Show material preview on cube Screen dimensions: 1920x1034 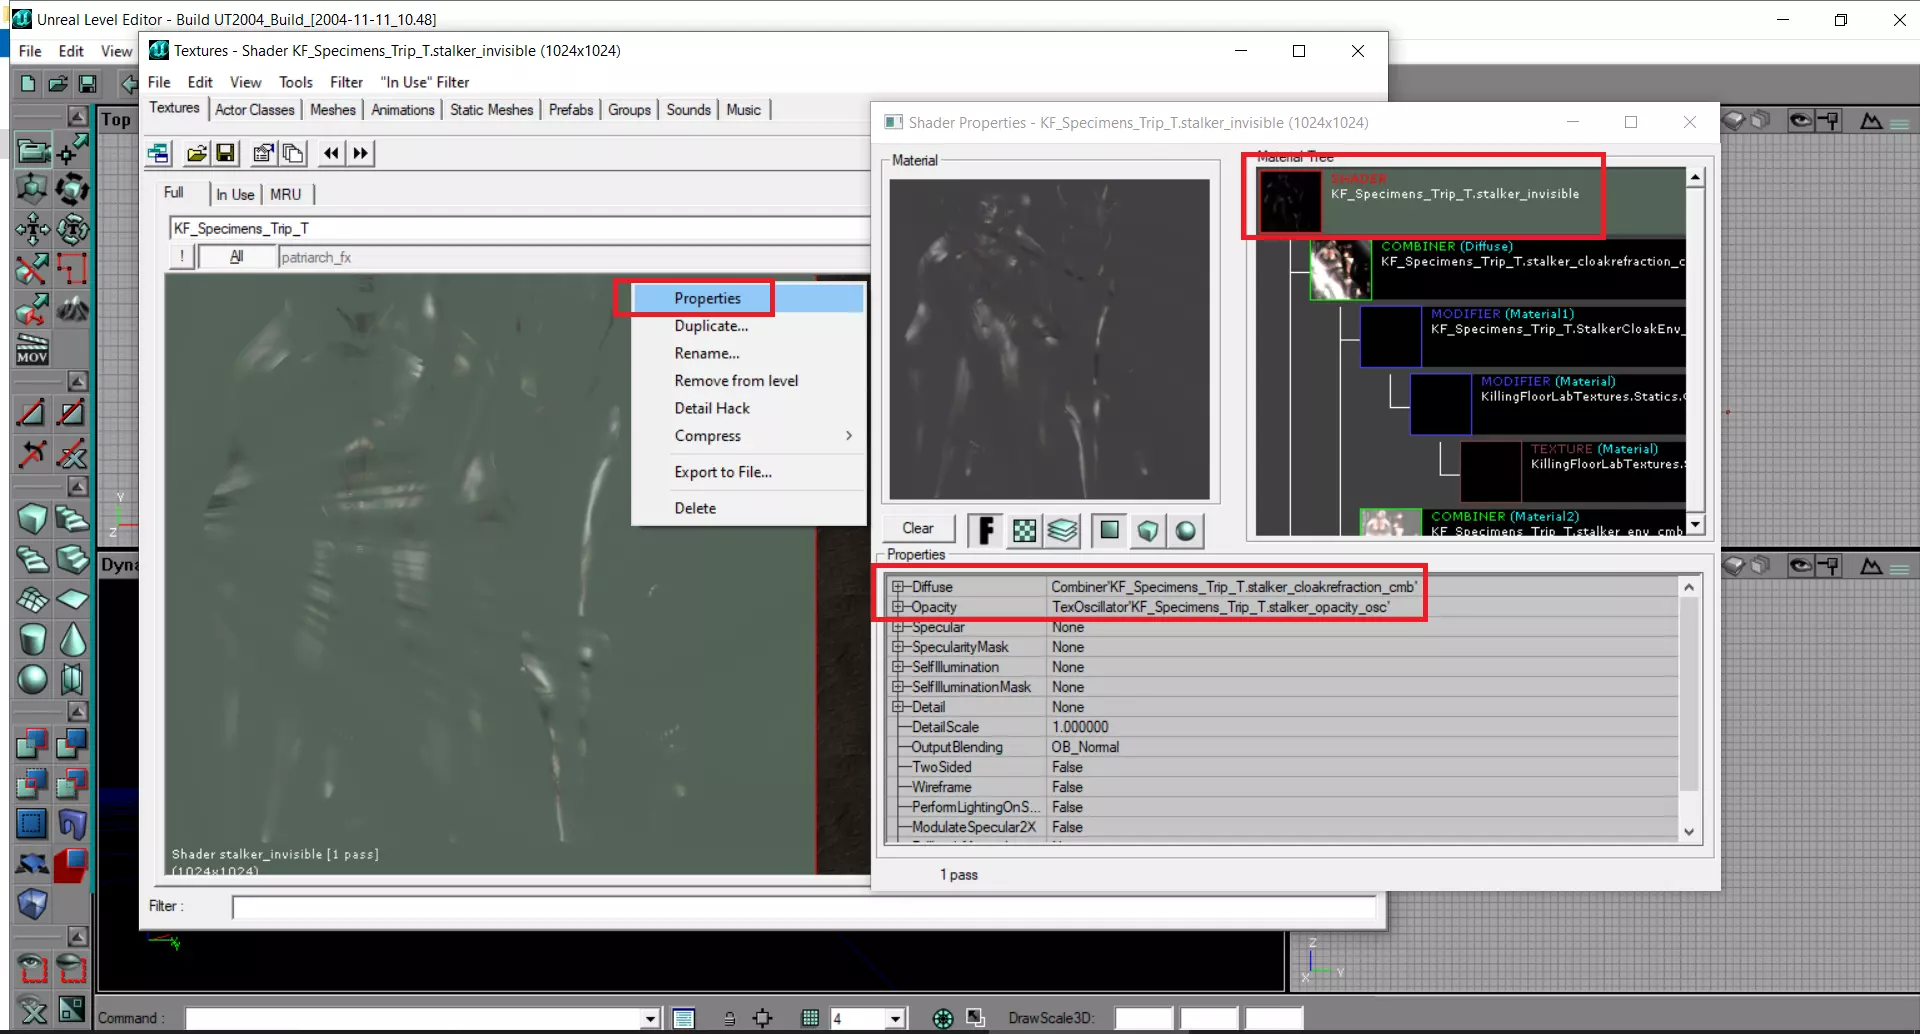click(x=1148, y=530)
